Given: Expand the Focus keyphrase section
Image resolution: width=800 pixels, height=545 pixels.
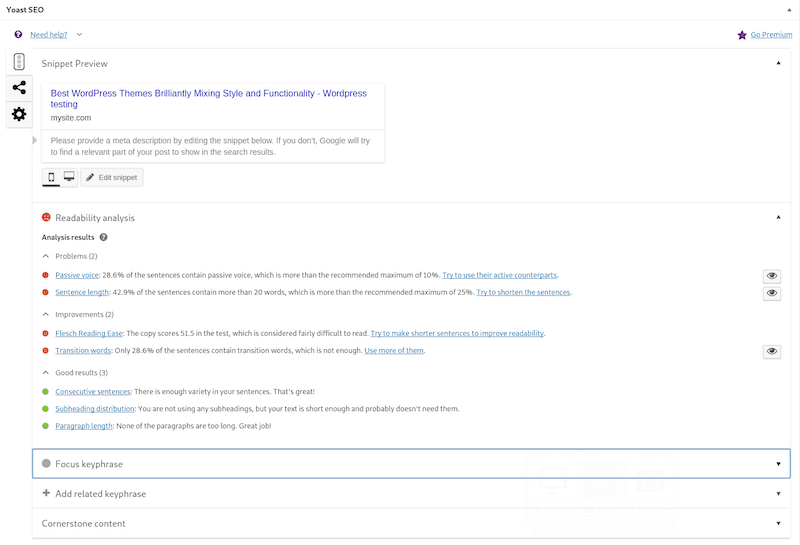Looking at the screenshot, I should pos(411,464).
